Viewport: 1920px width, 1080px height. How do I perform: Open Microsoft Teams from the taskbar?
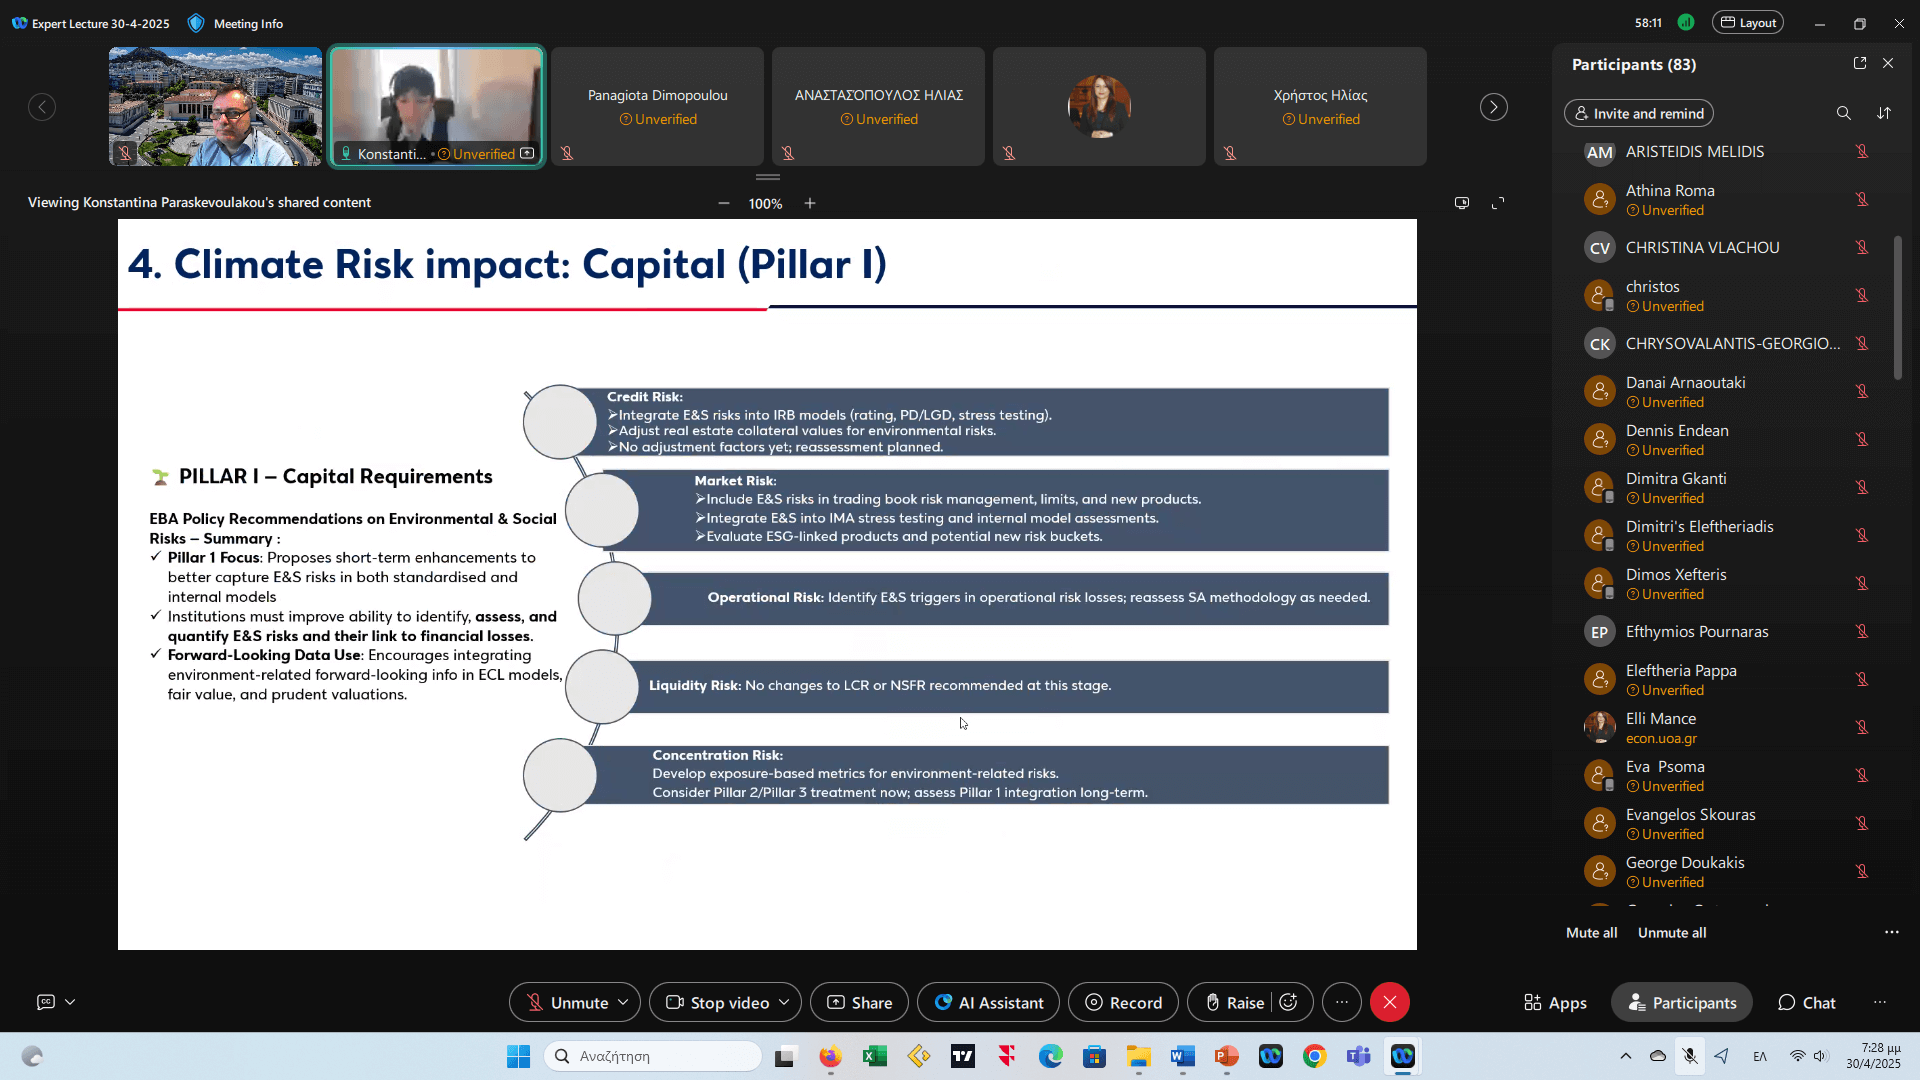coord(1359,1056)
